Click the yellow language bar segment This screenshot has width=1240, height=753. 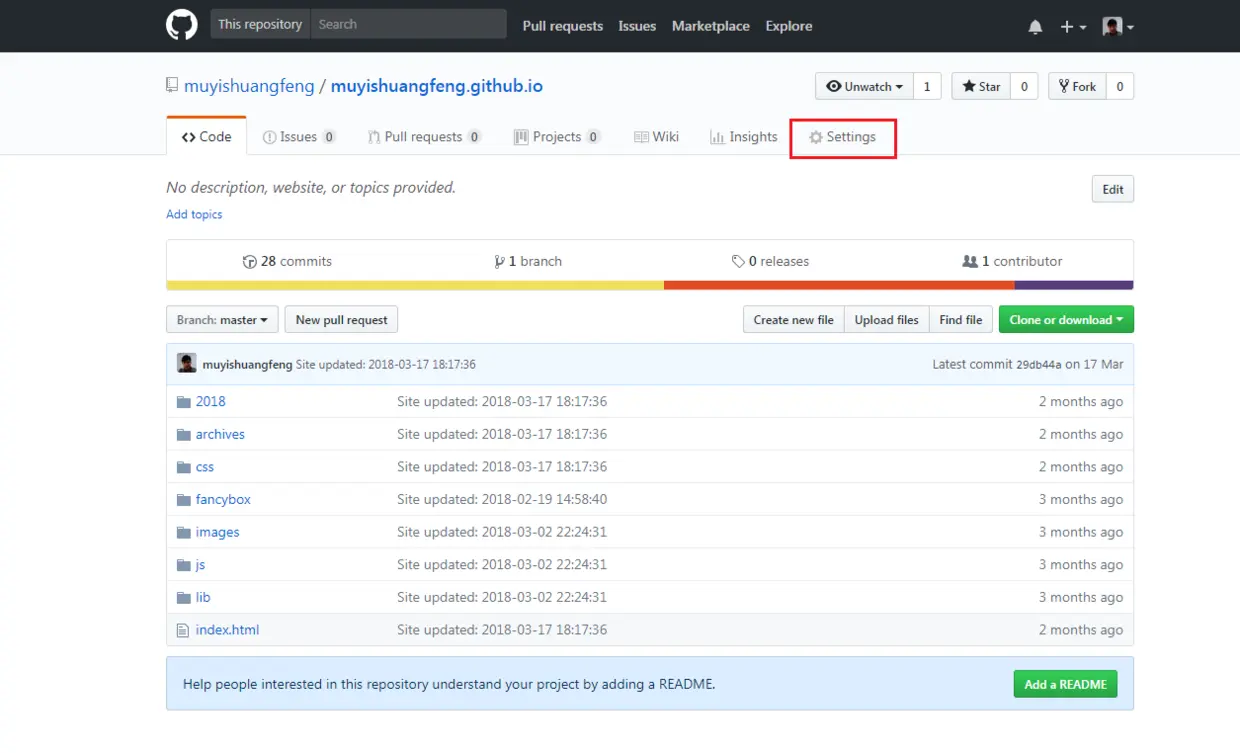(415, 285)
